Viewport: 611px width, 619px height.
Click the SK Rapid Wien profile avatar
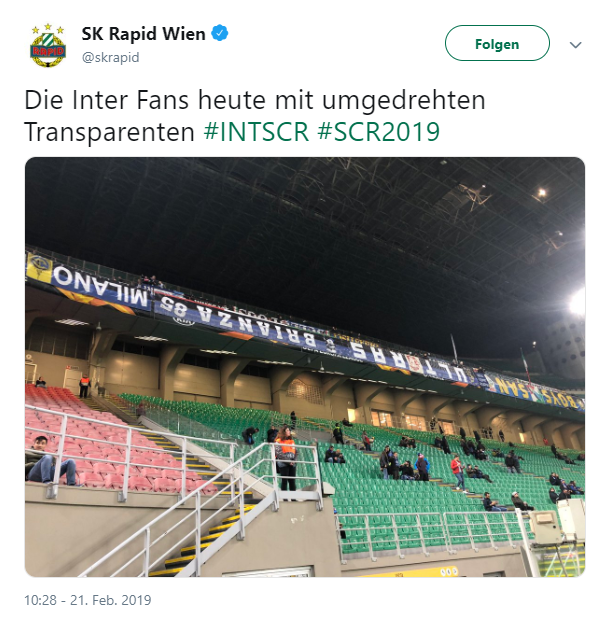coord(48,45)
